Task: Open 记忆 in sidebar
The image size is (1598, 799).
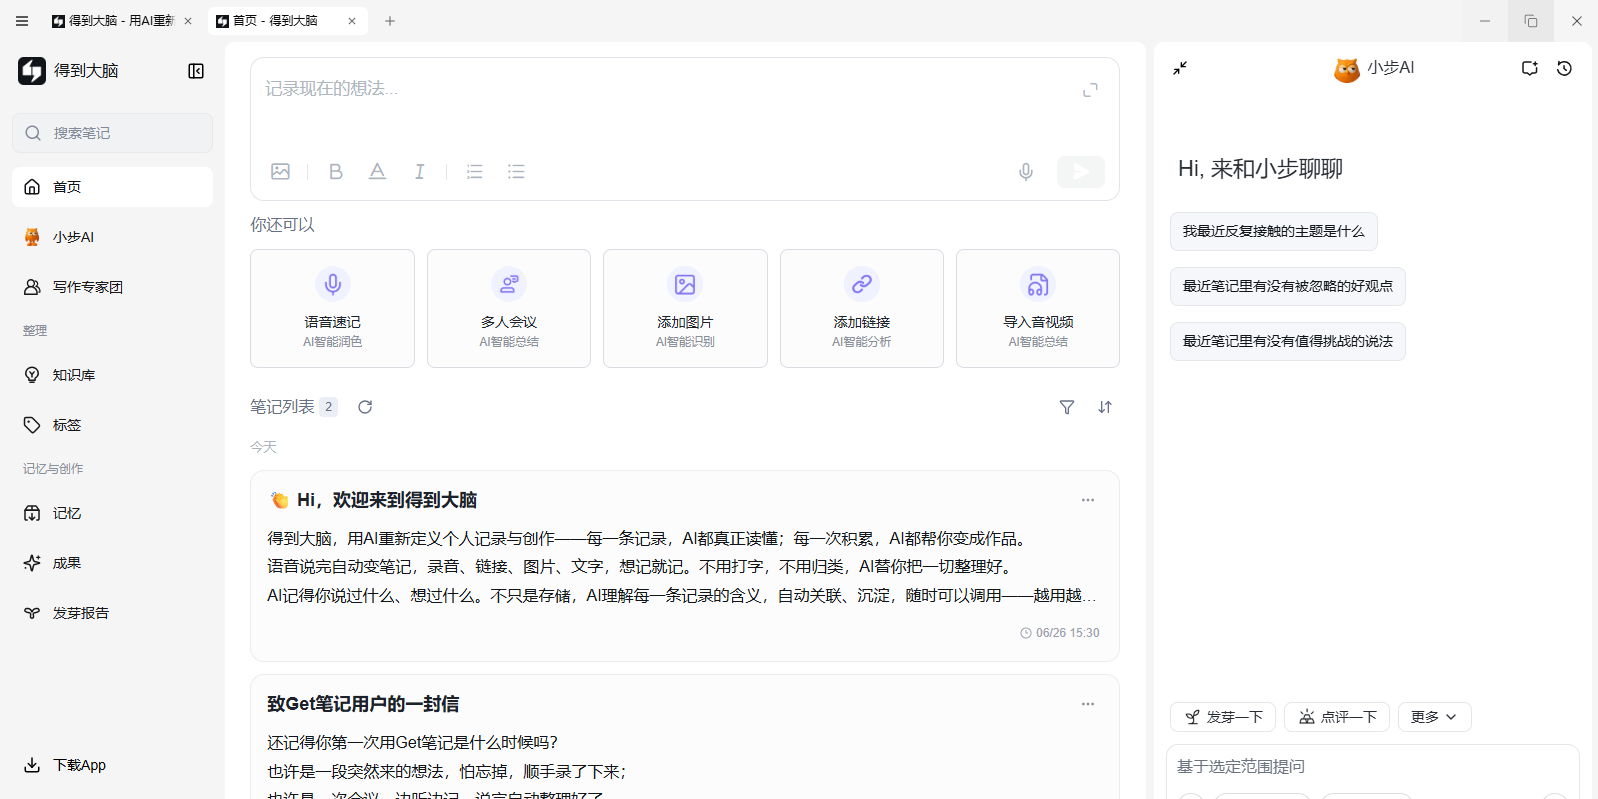Action: coord(112,513)
